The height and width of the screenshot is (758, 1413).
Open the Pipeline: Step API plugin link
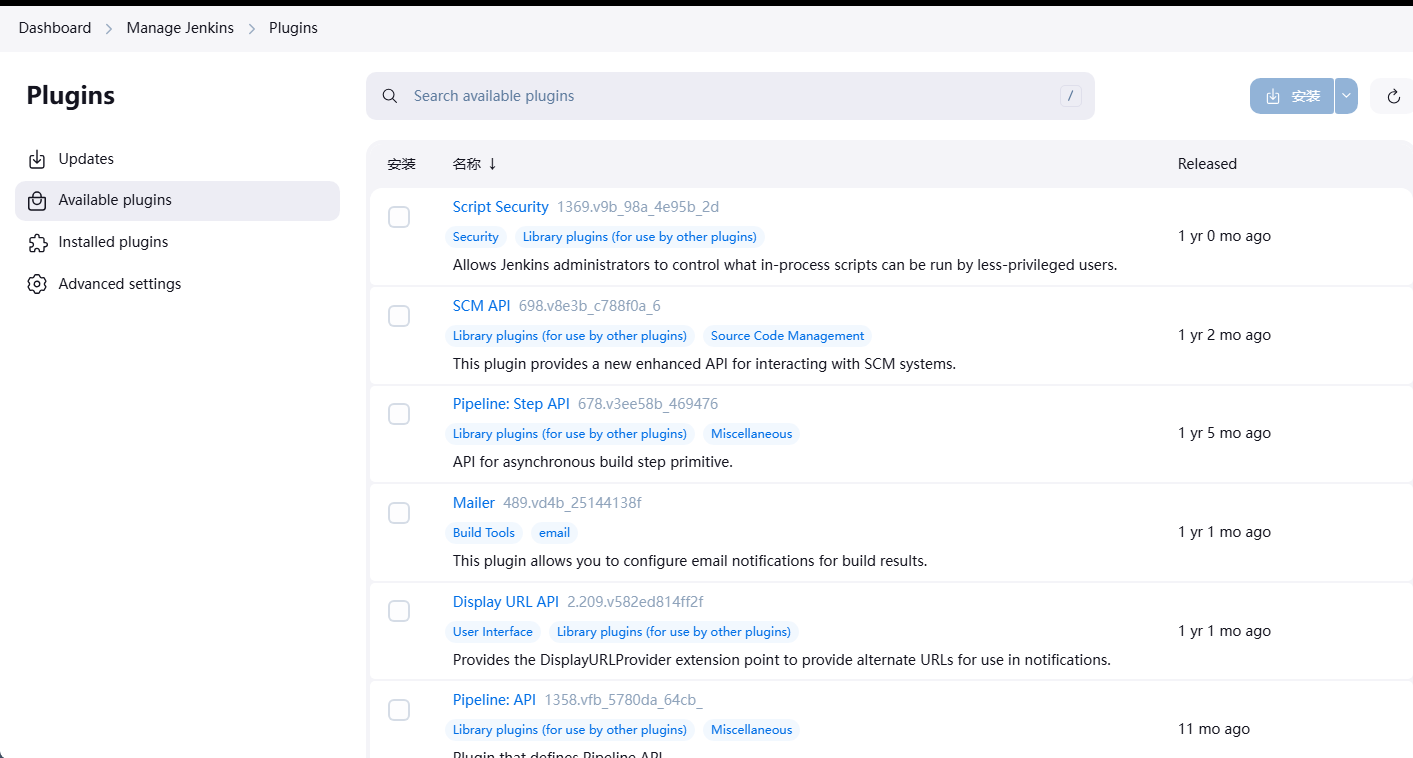point(511,404)
